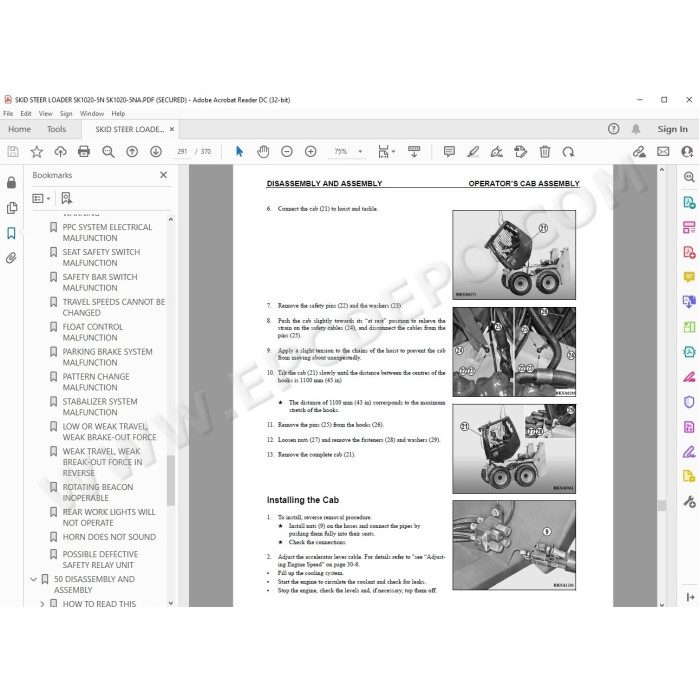The width and height of the screenshot is (700, 700).
Task: Open the FLOAT CONTROL MALFUNCTION bookmark
Action: pos(93,332)
